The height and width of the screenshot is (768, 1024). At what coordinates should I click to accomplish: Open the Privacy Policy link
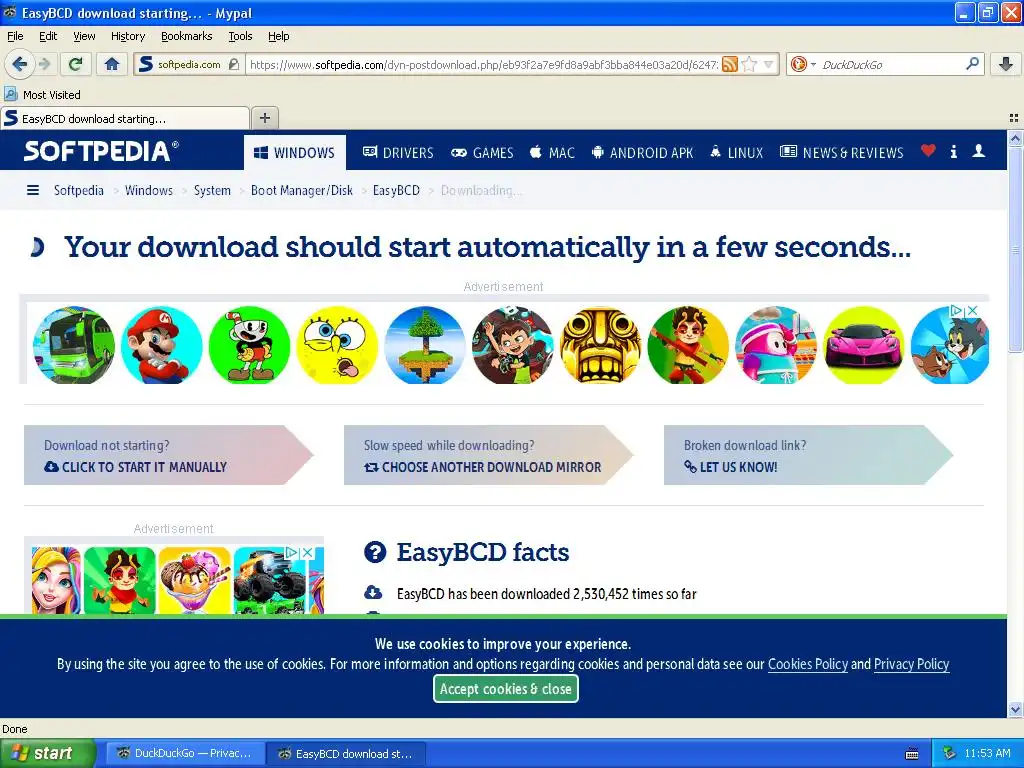(x=911, y=664)
